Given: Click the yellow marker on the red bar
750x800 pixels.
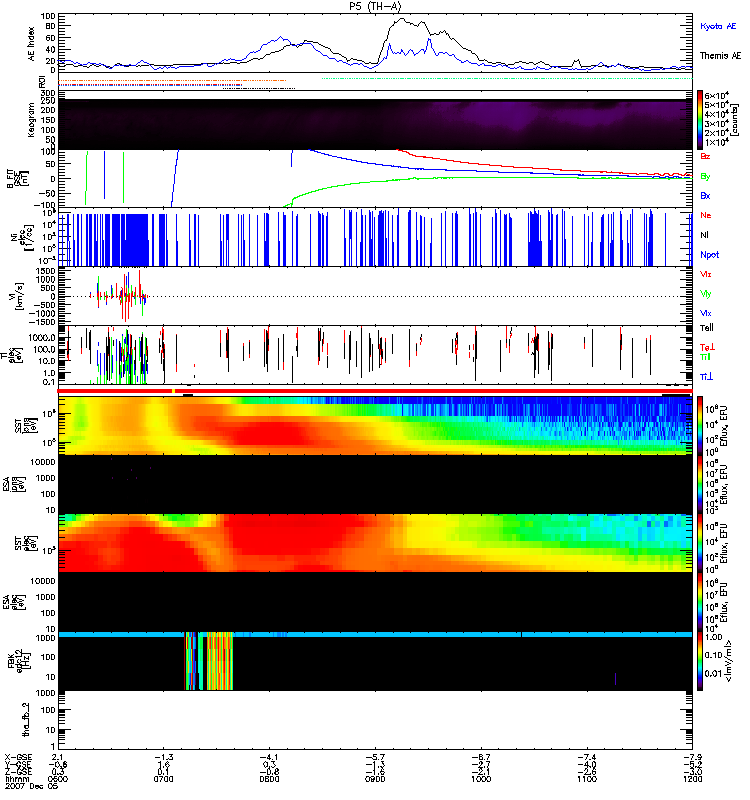Looking at the screenshot, I should pos(174,391).
